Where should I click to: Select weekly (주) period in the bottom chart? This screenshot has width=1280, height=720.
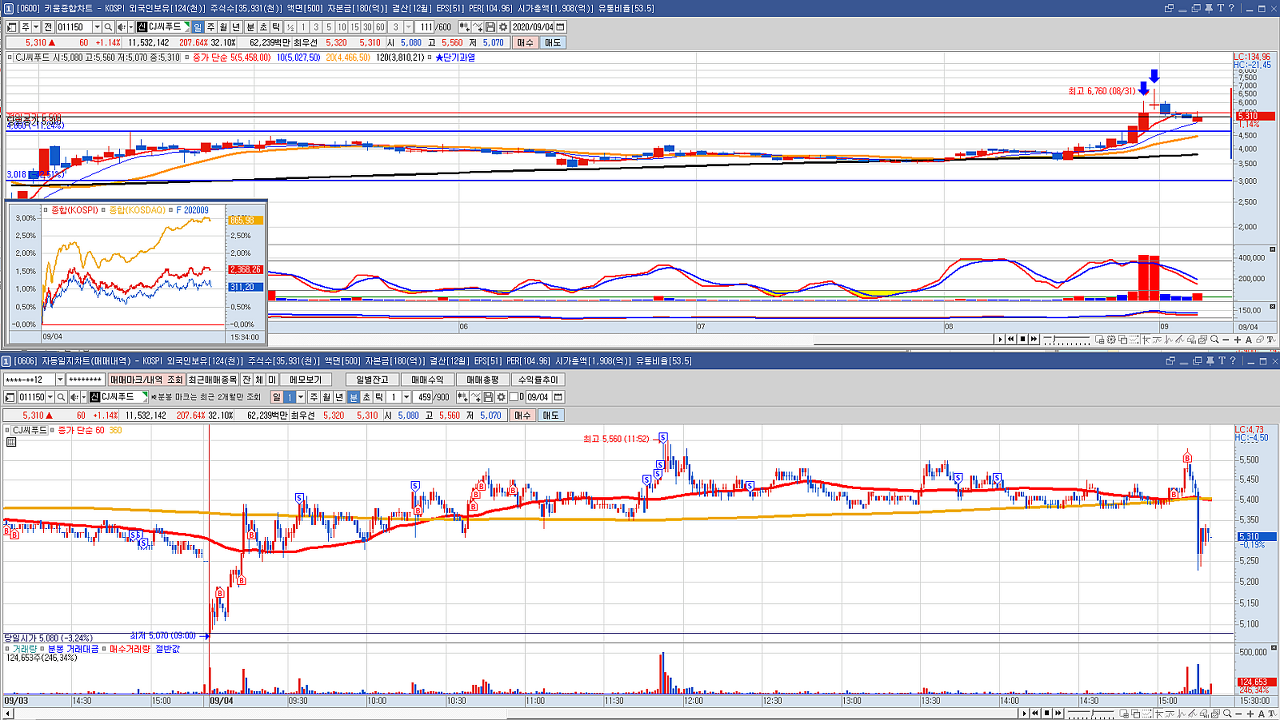coord(314,398)
